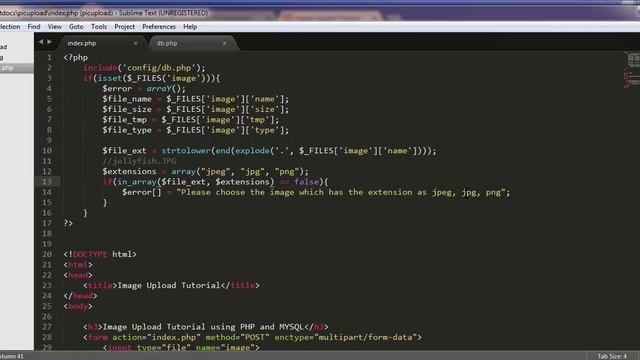Click the strtolower function call

[x=185, y=151]
